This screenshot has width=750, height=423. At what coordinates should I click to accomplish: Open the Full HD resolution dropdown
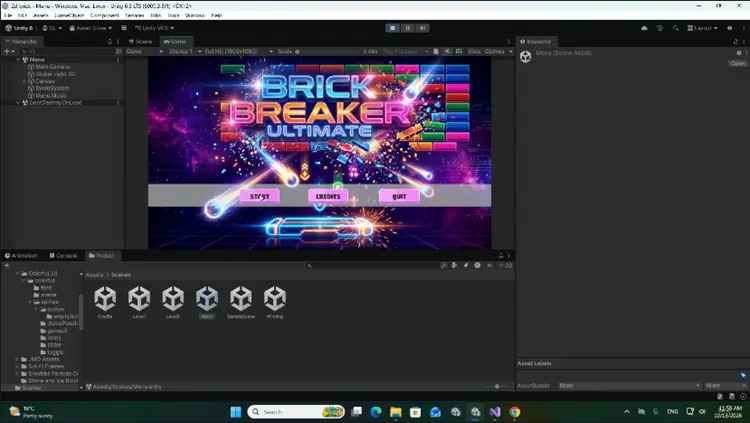coord(239,51)
